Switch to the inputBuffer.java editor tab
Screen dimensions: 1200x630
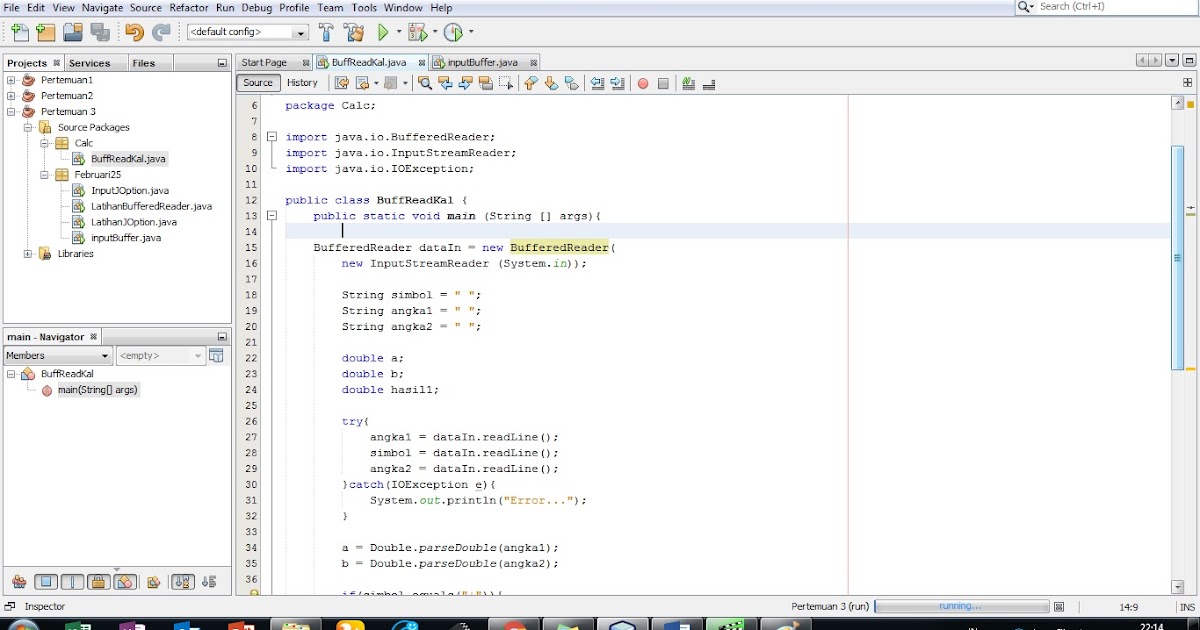coord(481,60)
